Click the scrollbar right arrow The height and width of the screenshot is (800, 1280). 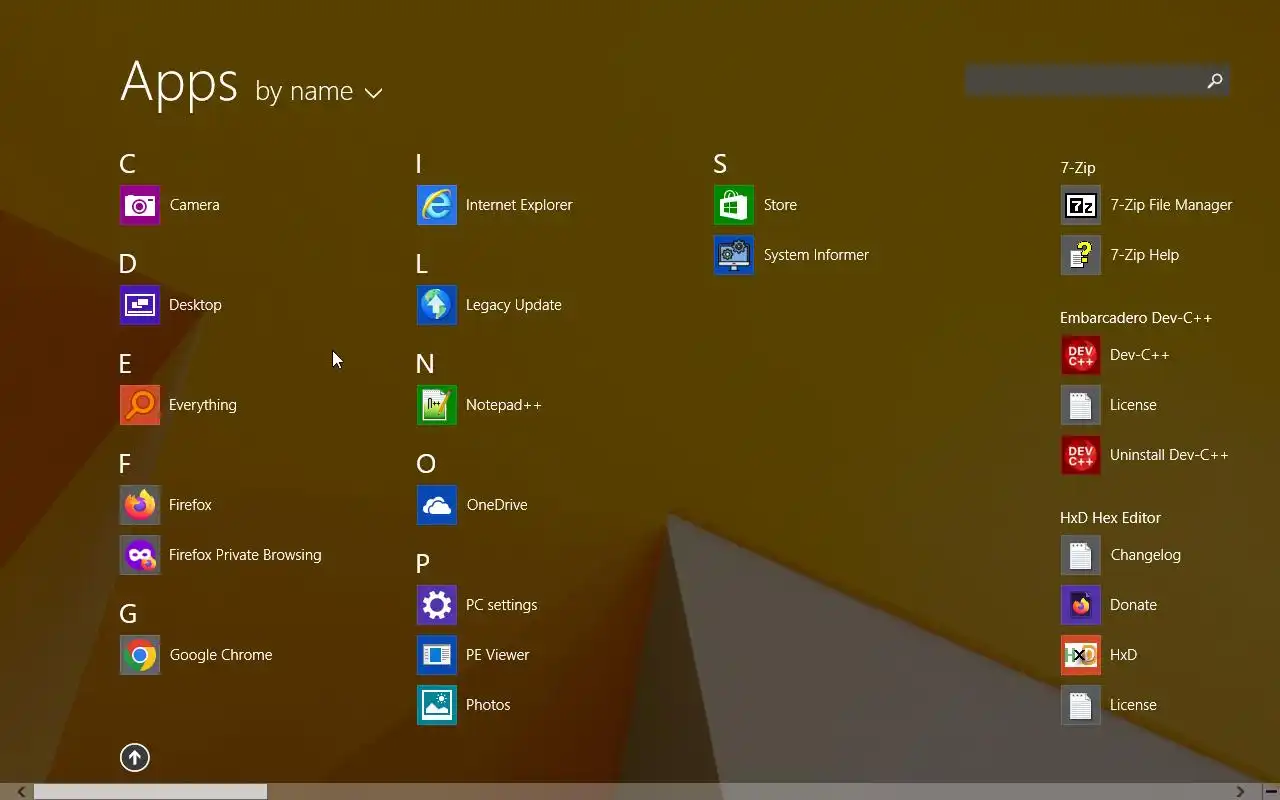pyautogui.click(x=1240, y=791)
